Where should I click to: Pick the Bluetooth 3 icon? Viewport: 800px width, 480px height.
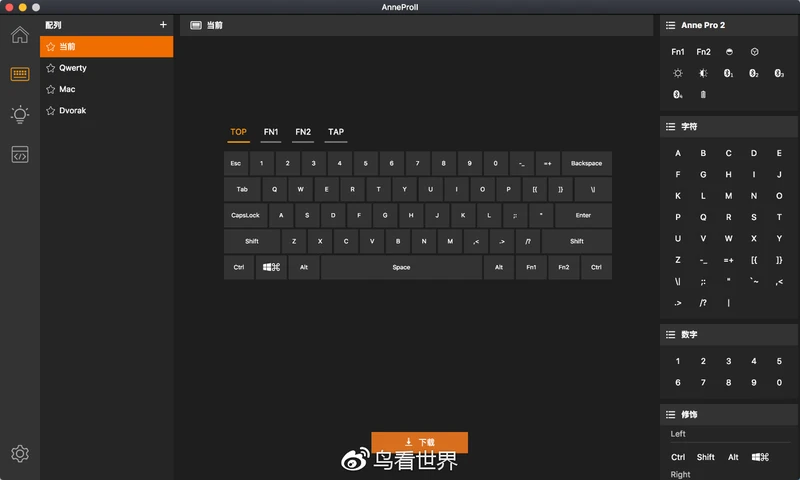pos(779,73)
